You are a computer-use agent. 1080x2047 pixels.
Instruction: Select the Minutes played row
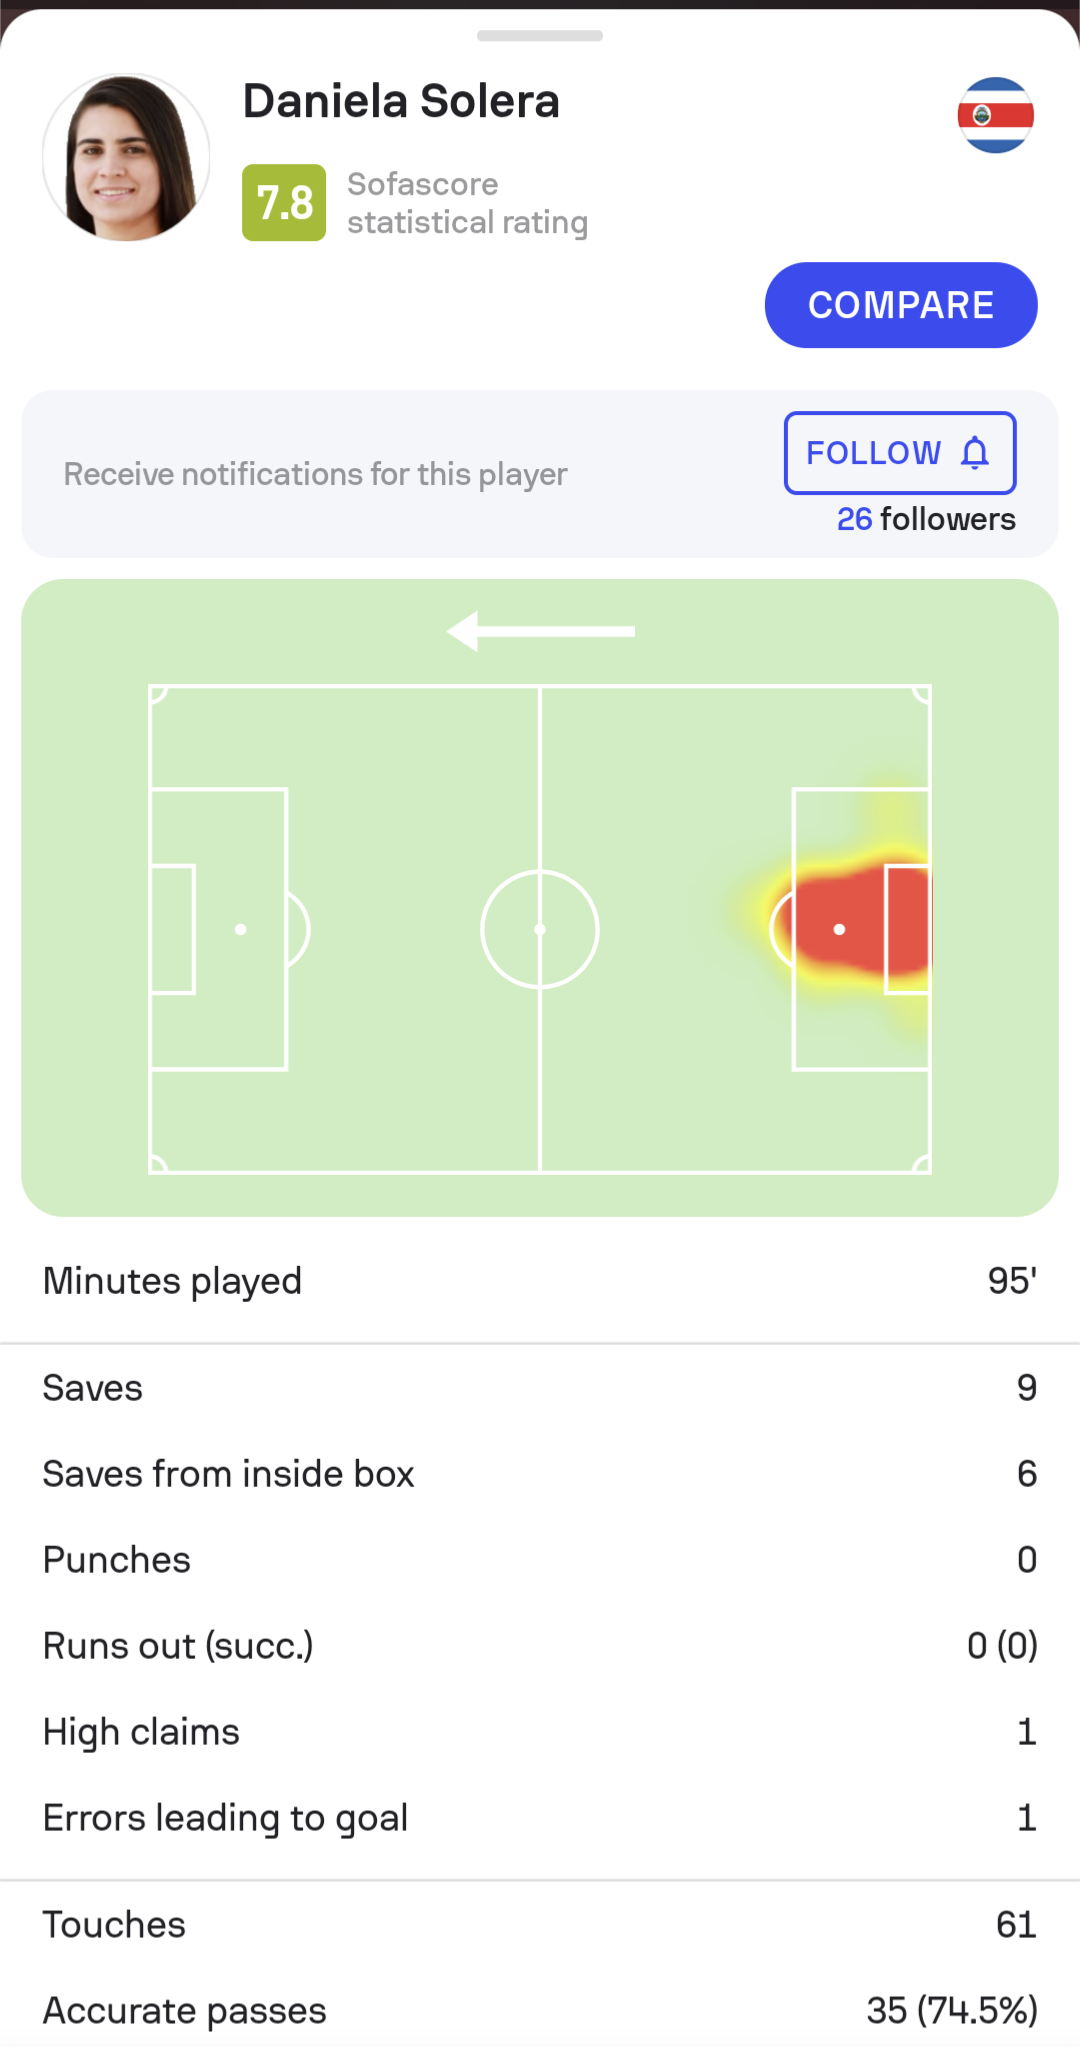pyautogui.click(x=540, y=1281)
